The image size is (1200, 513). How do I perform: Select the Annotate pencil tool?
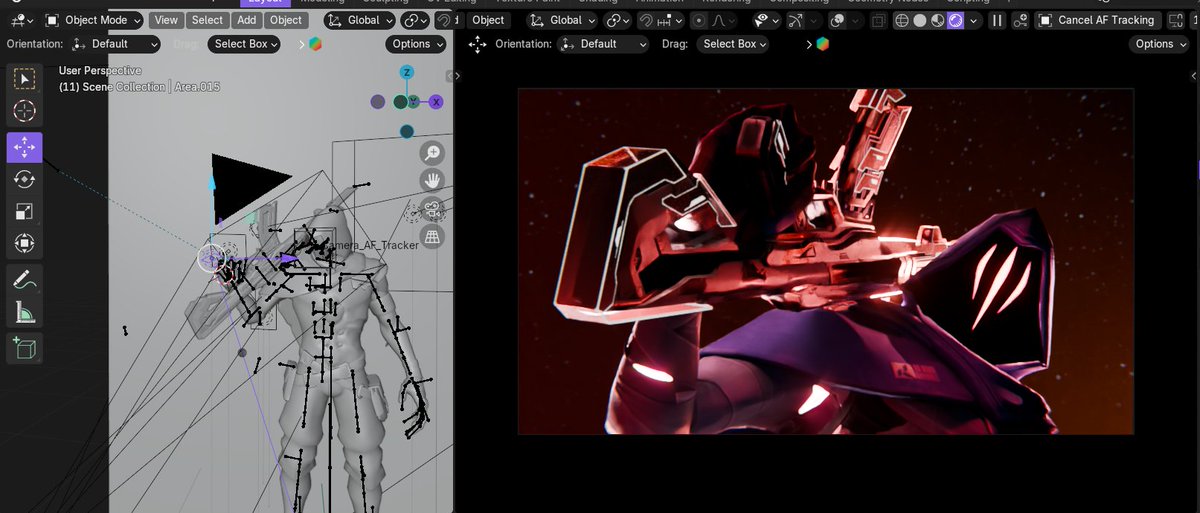click(x=24, y=281)
